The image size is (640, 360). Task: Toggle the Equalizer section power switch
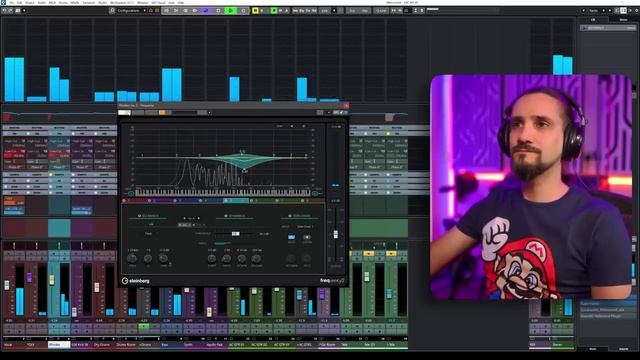pos(139,216)
